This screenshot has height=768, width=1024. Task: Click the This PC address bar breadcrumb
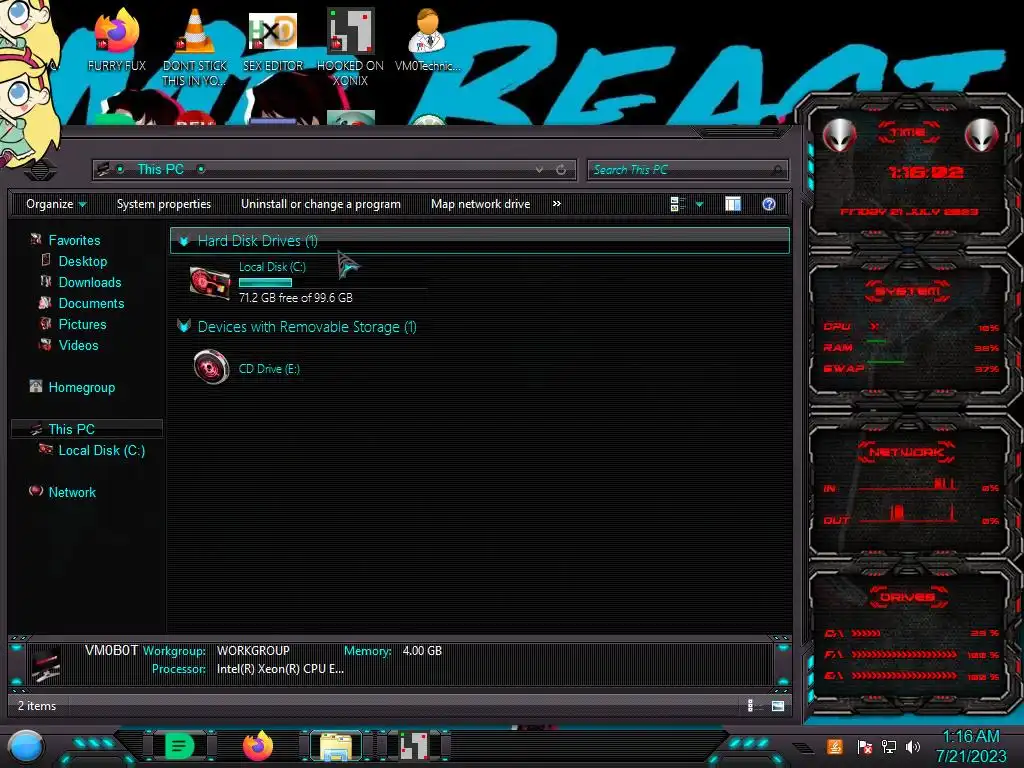click(161, 169)
